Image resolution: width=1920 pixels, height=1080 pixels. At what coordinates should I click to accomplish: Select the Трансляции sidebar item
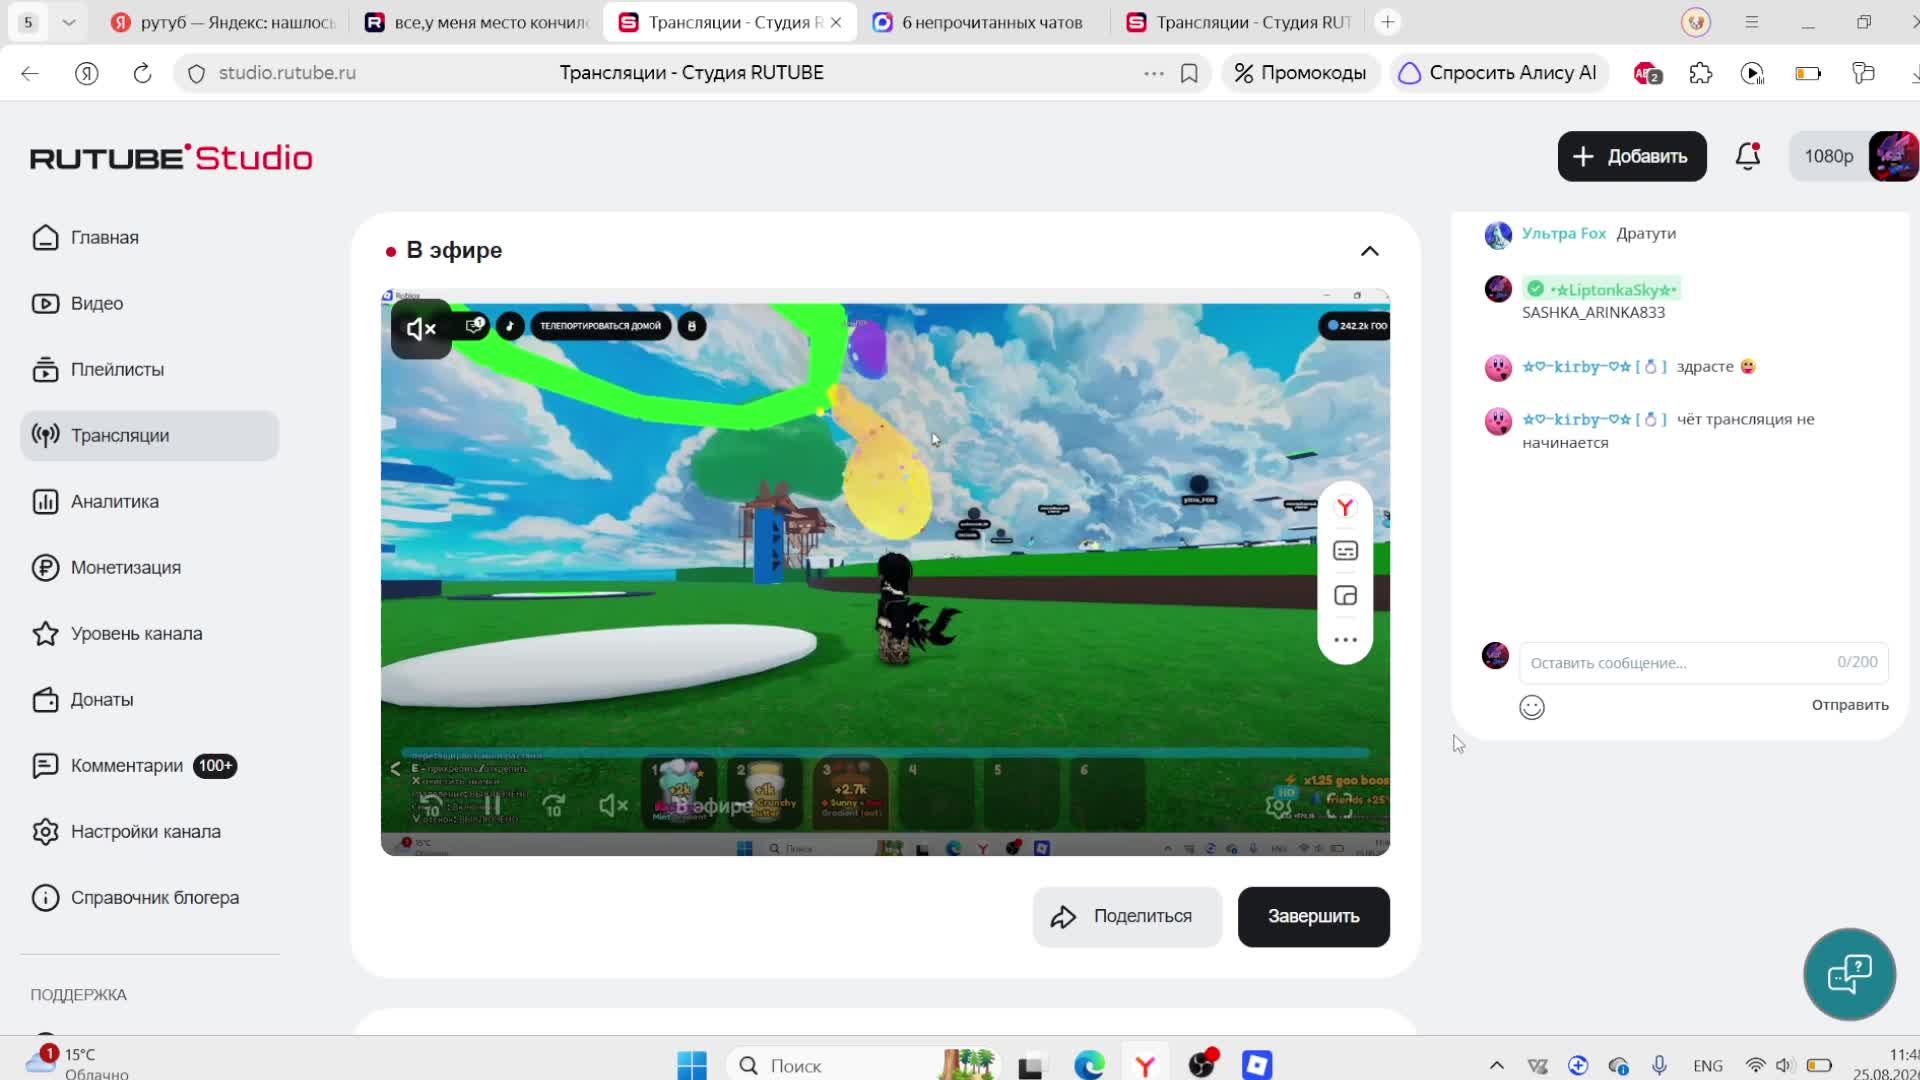149,436
